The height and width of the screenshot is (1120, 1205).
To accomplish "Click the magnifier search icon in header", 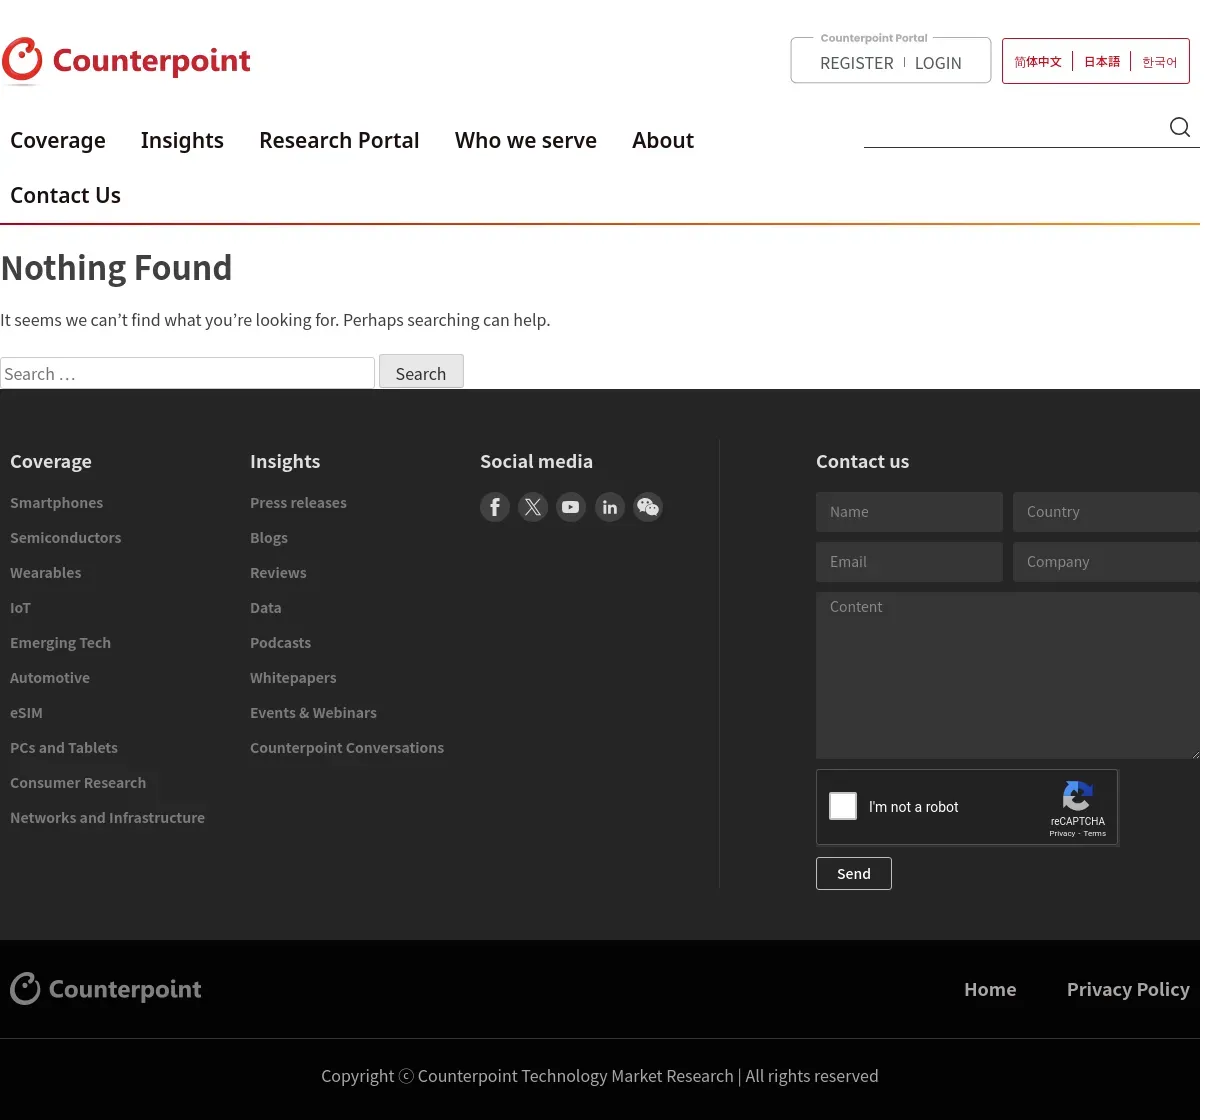I will pos(1180,127).
